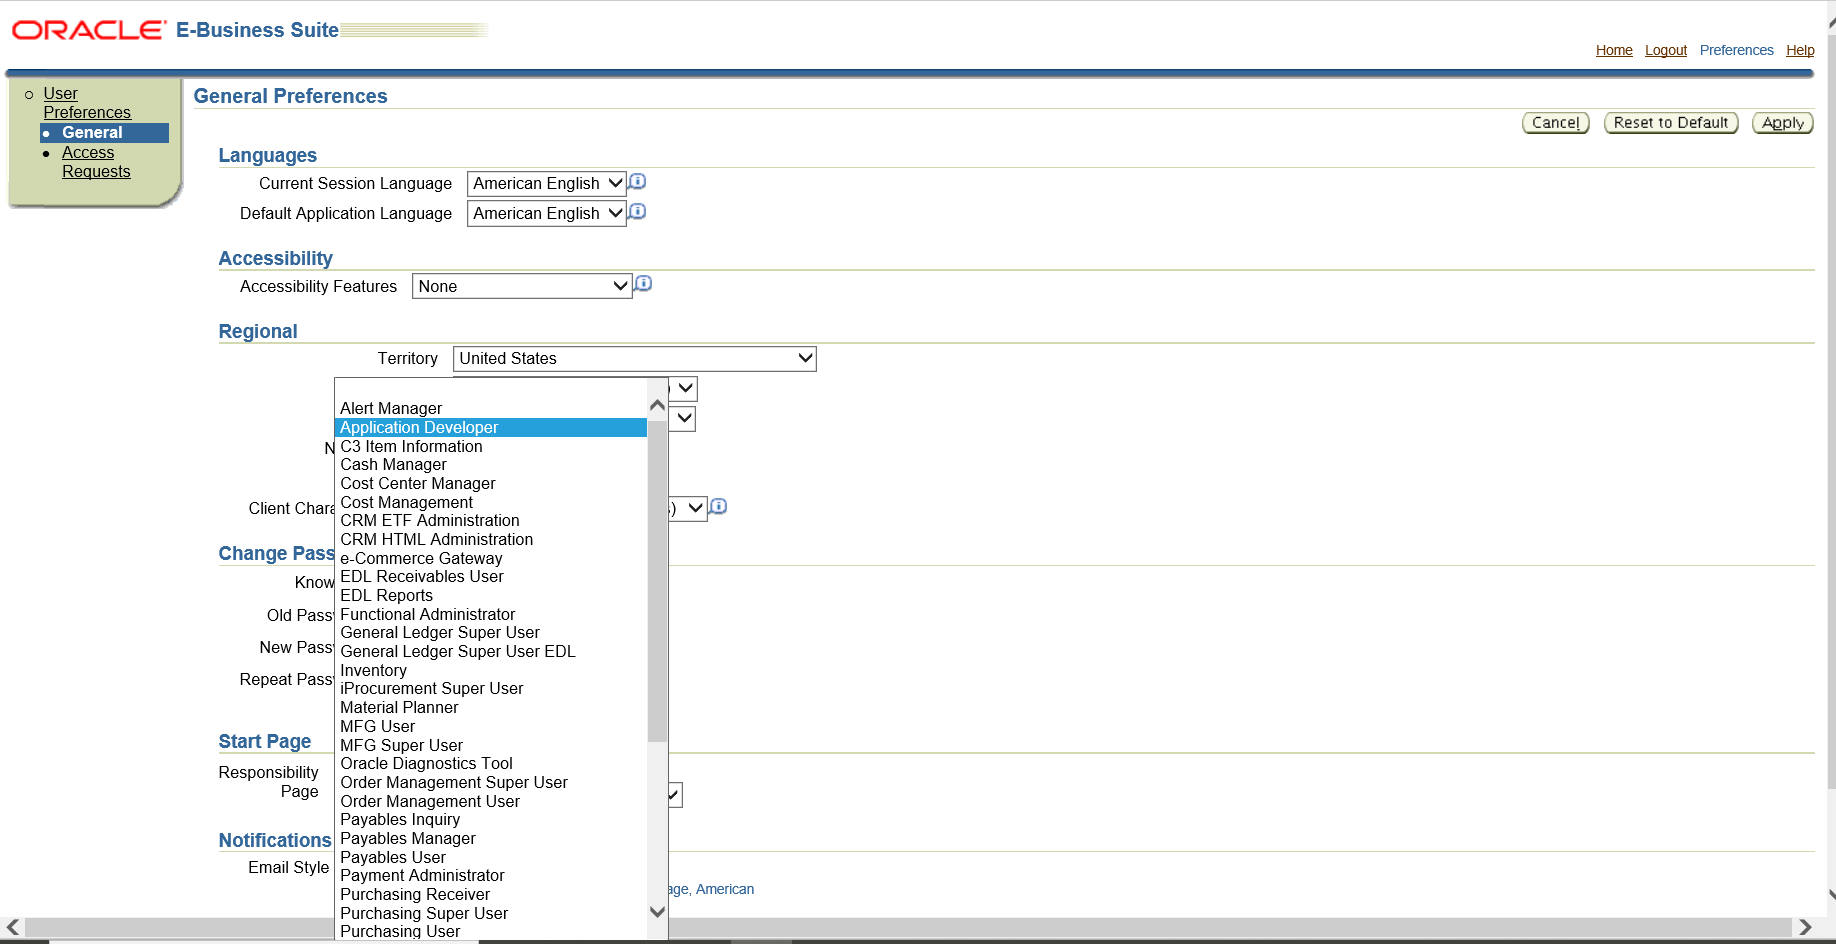
Task: Select MFG User option
Action: click(491, 727)
